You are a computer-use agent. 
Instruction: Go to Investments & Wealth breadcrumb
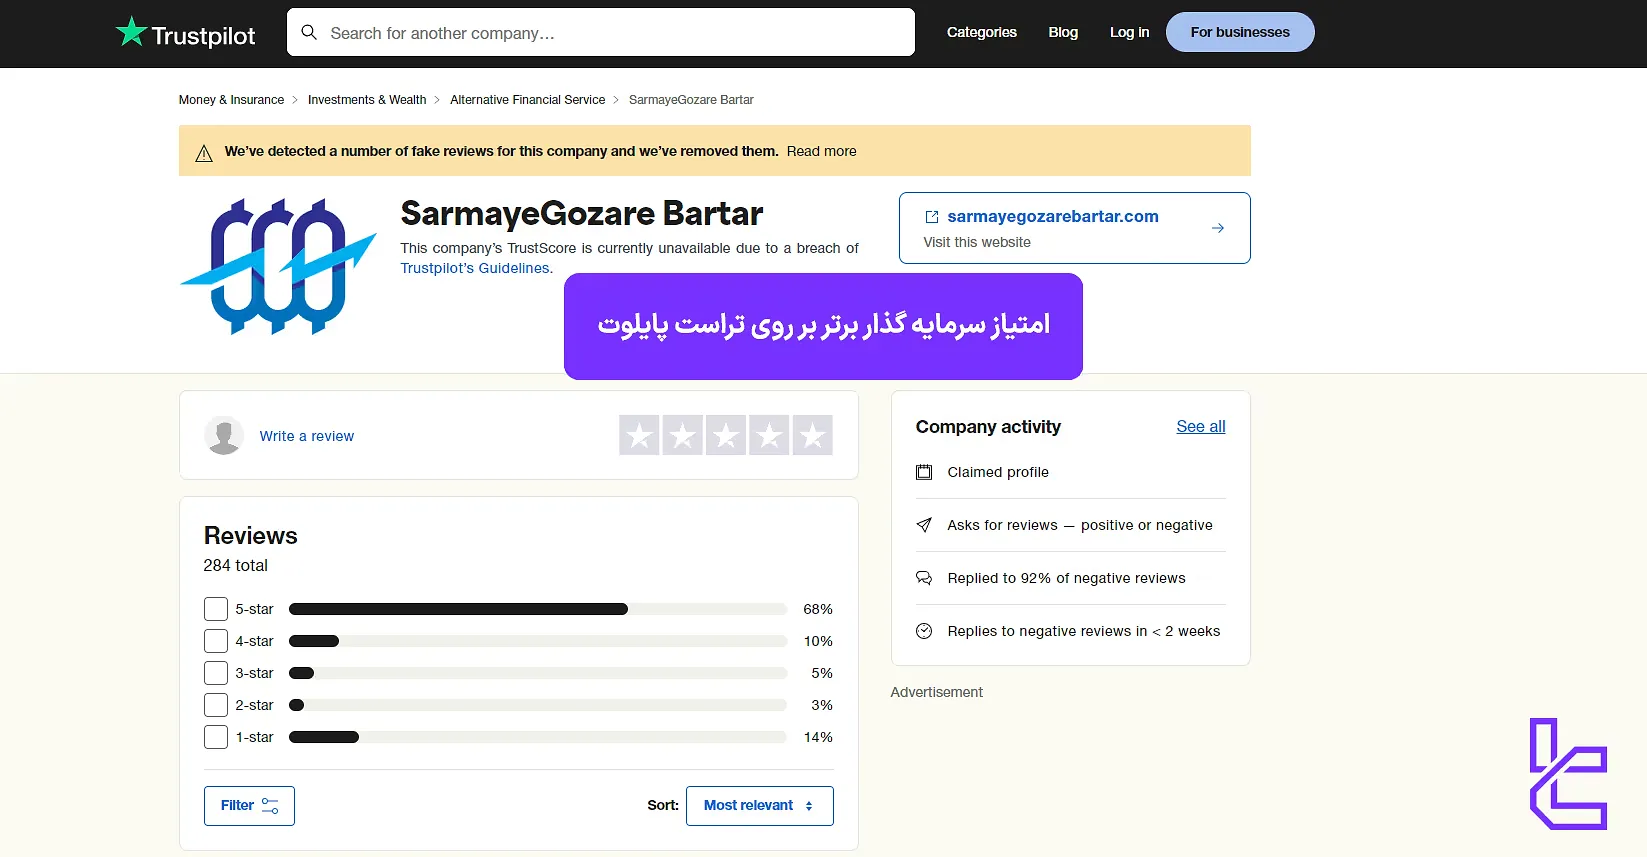(x=367, y=100)
